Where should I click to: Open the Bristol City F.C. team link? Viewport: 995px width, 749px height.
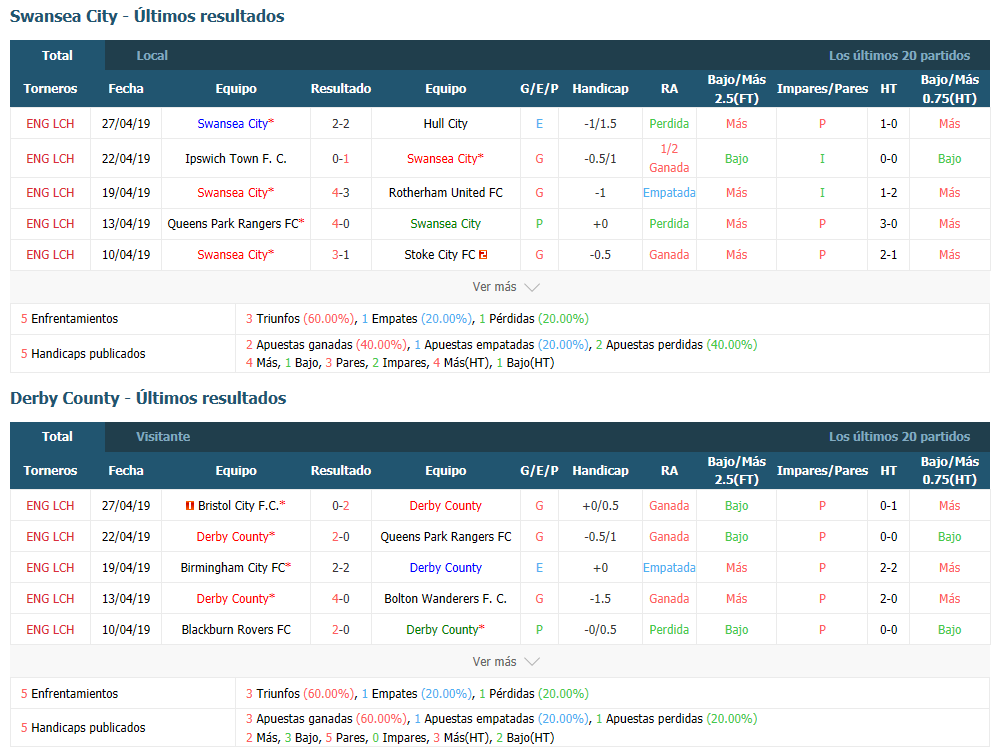[238, 506]
